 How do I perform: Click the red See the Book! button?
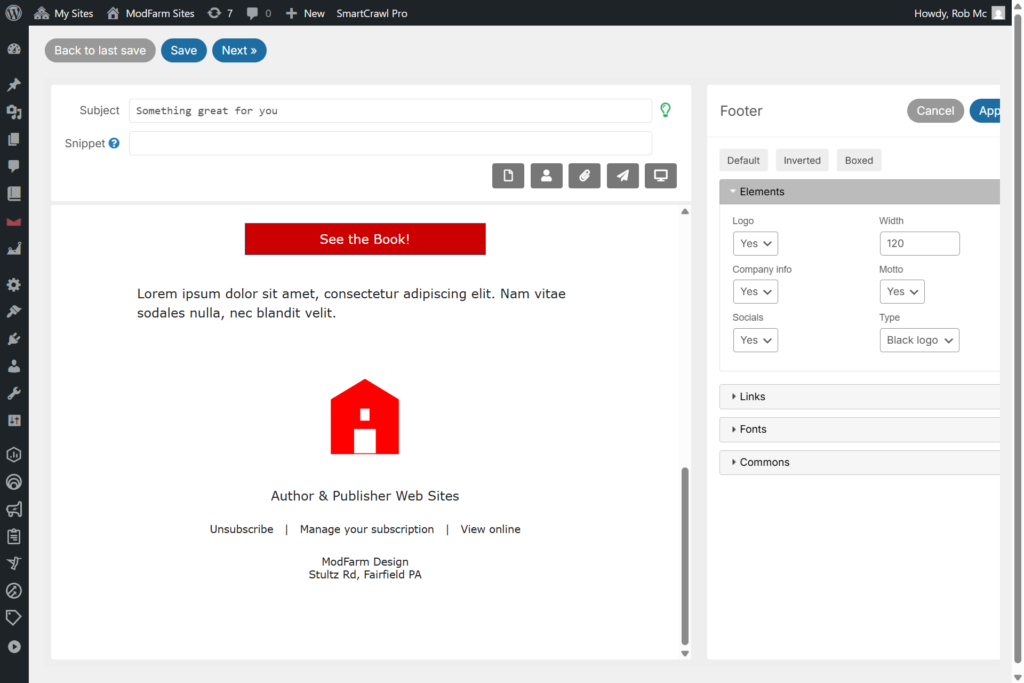point(365,239)
